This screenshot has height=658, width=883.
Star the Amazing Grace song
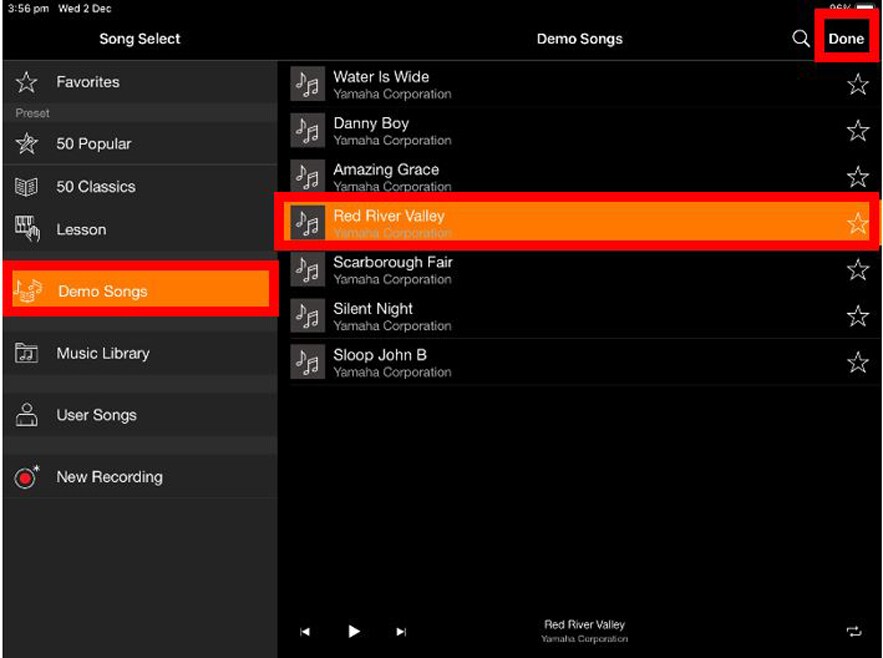[857, 178]
